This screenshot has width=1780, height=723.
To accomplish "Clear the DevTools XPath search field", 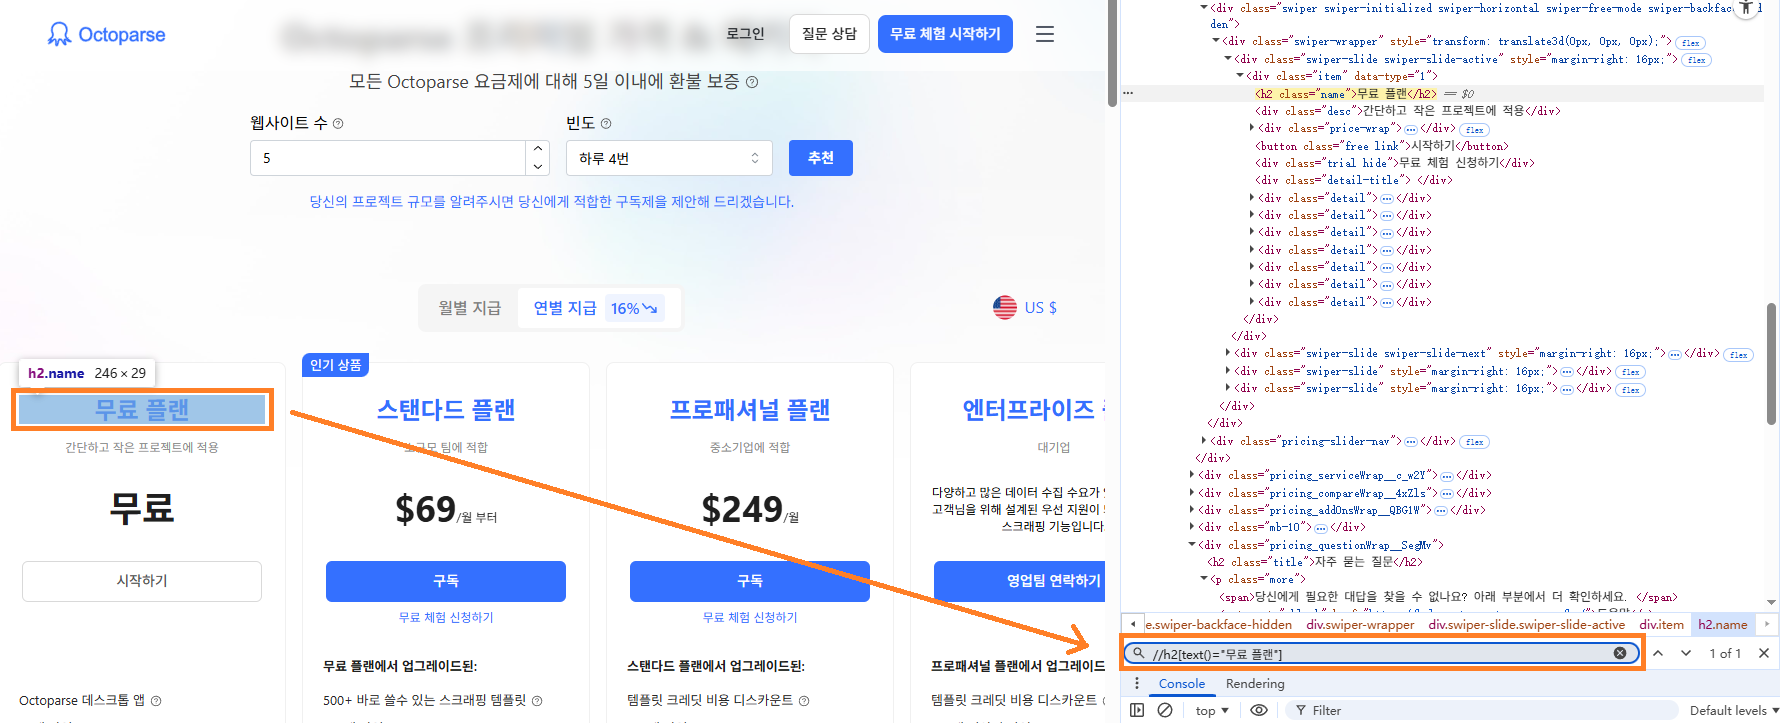I will coord(1619,653).
